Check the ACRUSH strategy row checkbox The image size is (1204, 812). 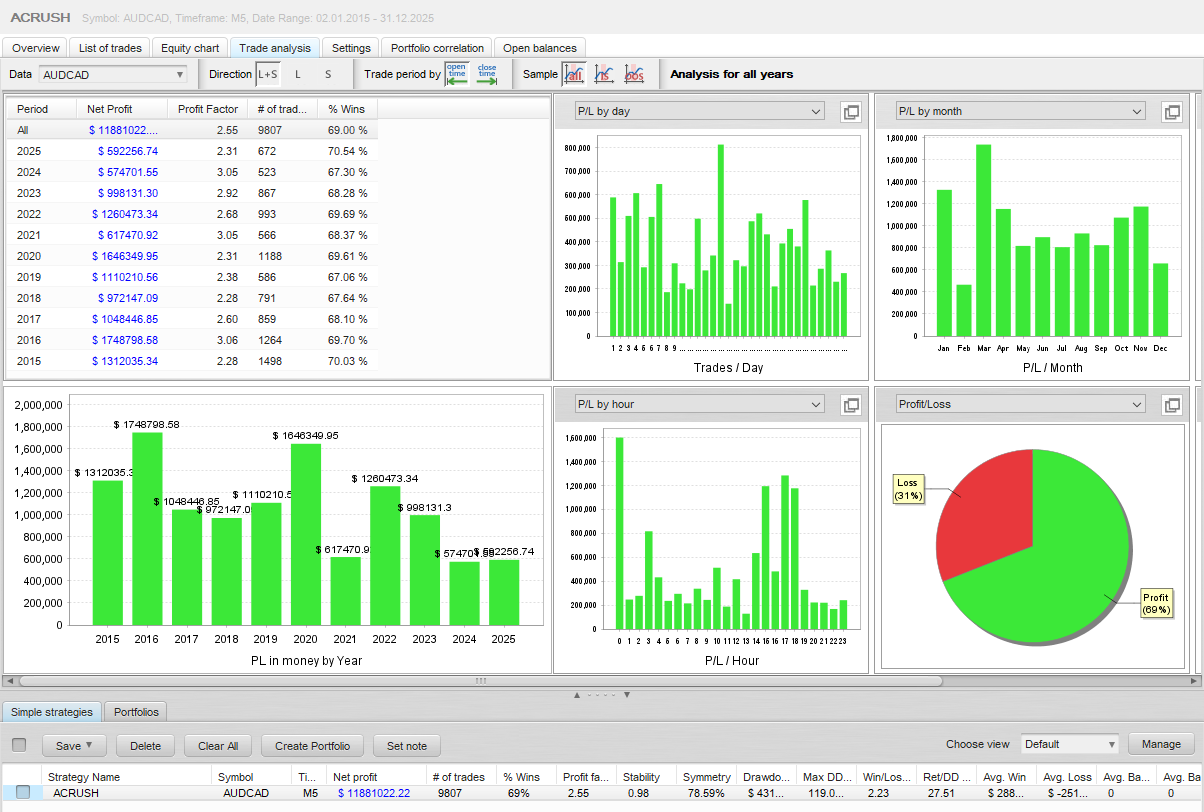(23, 792)
